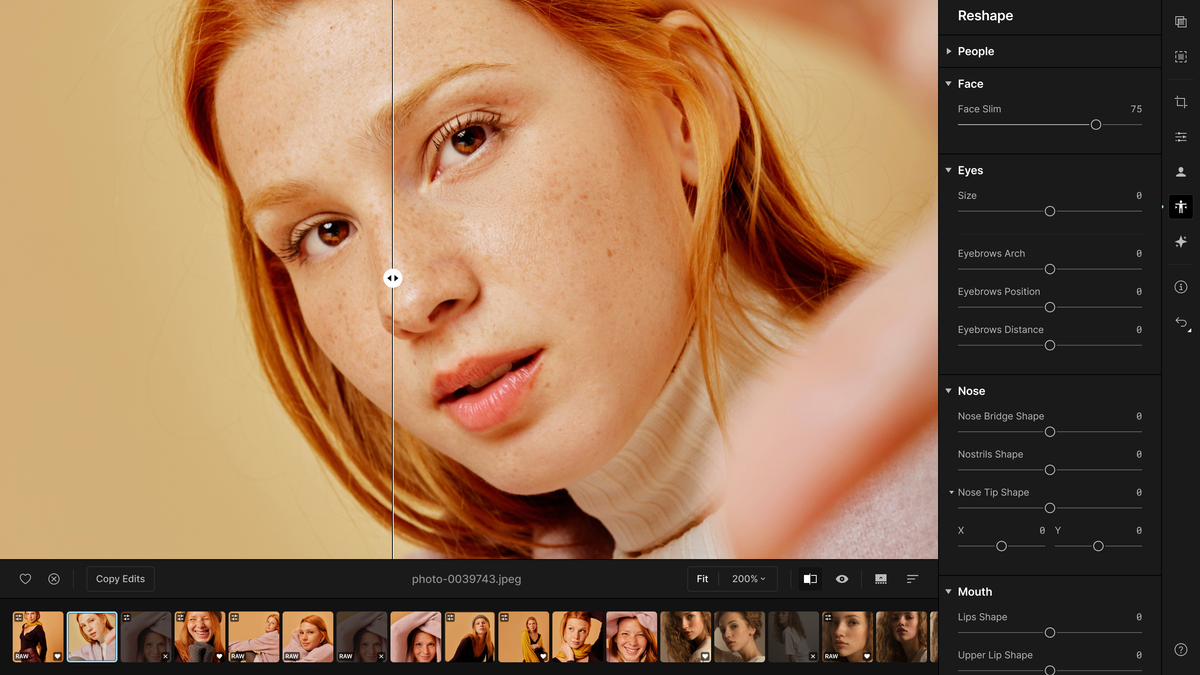This screenshot has width=1200, height=675.
Task: Click the help question mark icon
Action: pyautogui.click(x=1181, y=650)
